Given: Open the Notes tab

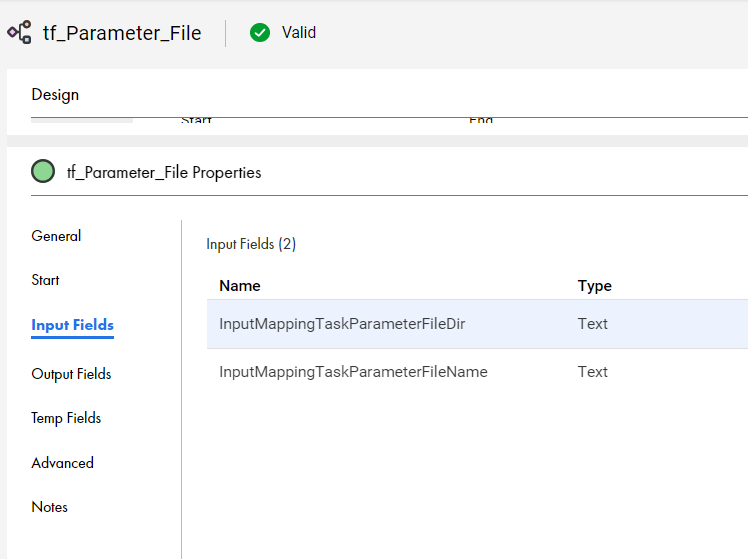Looking at the screenshot, I should [50, 507].
